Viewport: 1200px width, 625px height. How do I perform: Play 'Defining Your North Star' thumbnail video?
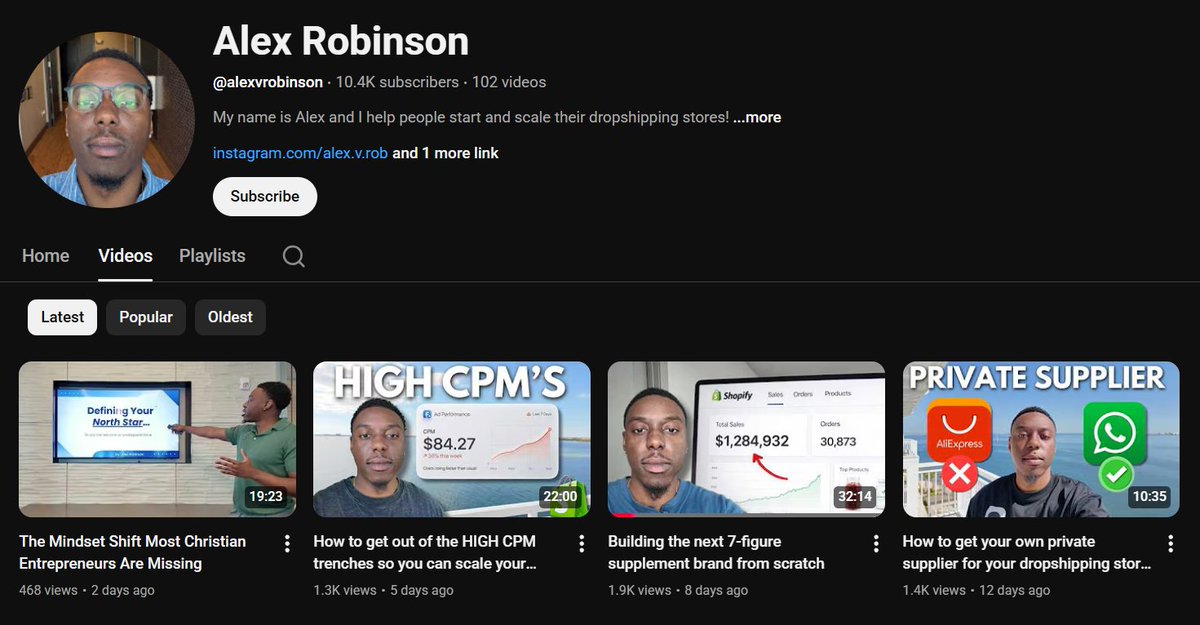157,439
